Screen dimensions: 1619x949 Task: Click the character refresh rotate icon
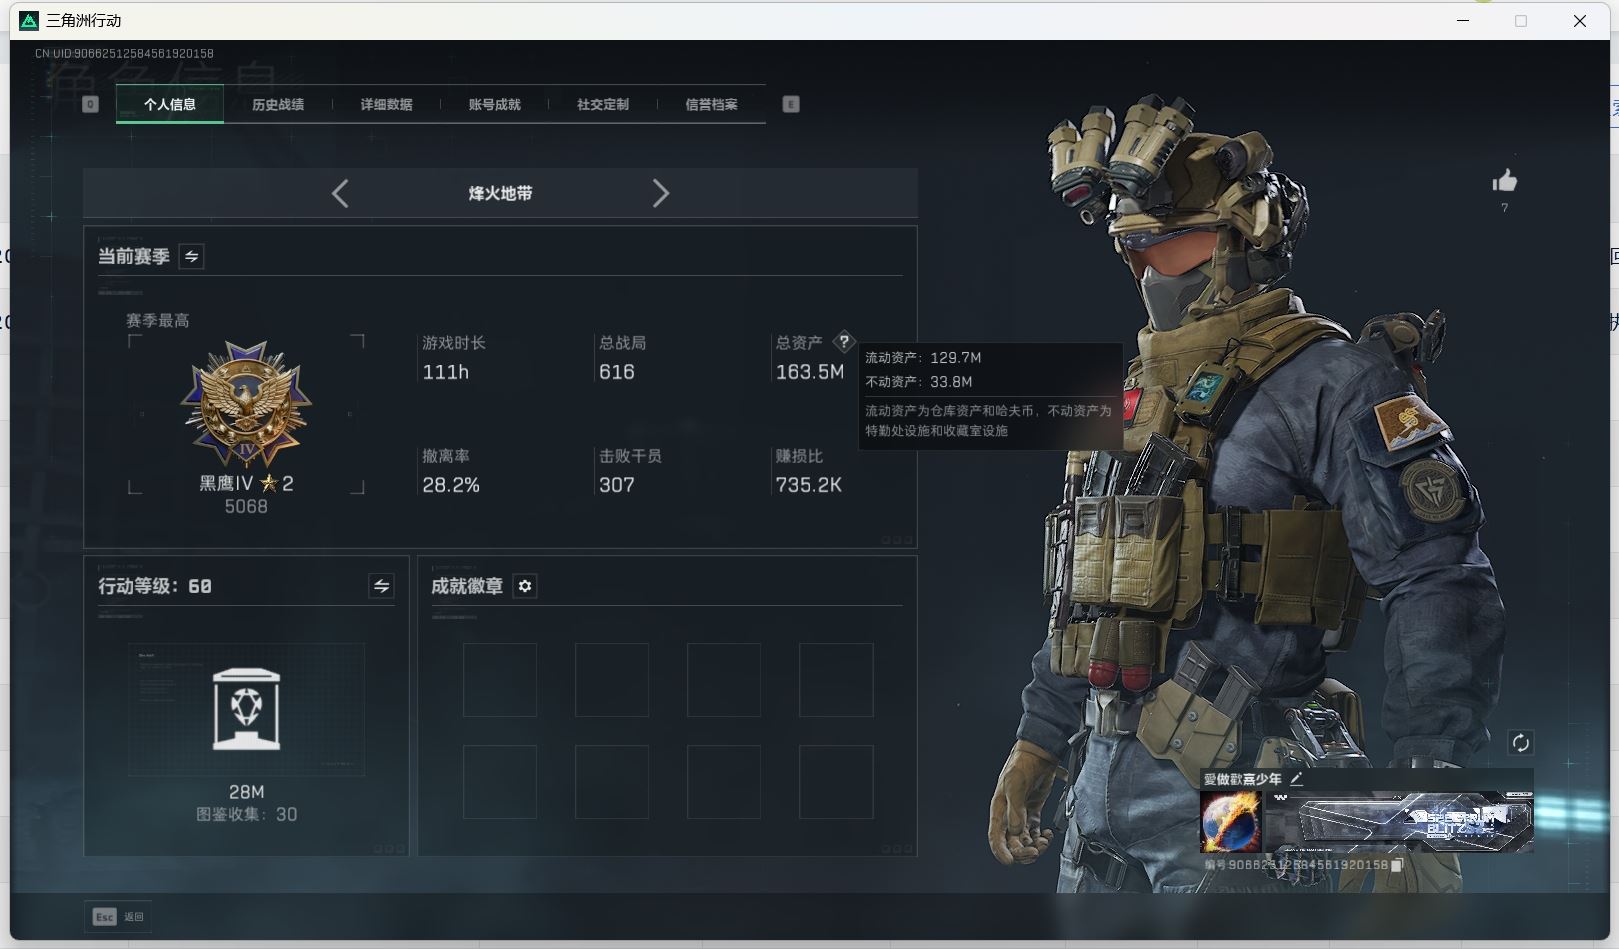pos(1520,742)
